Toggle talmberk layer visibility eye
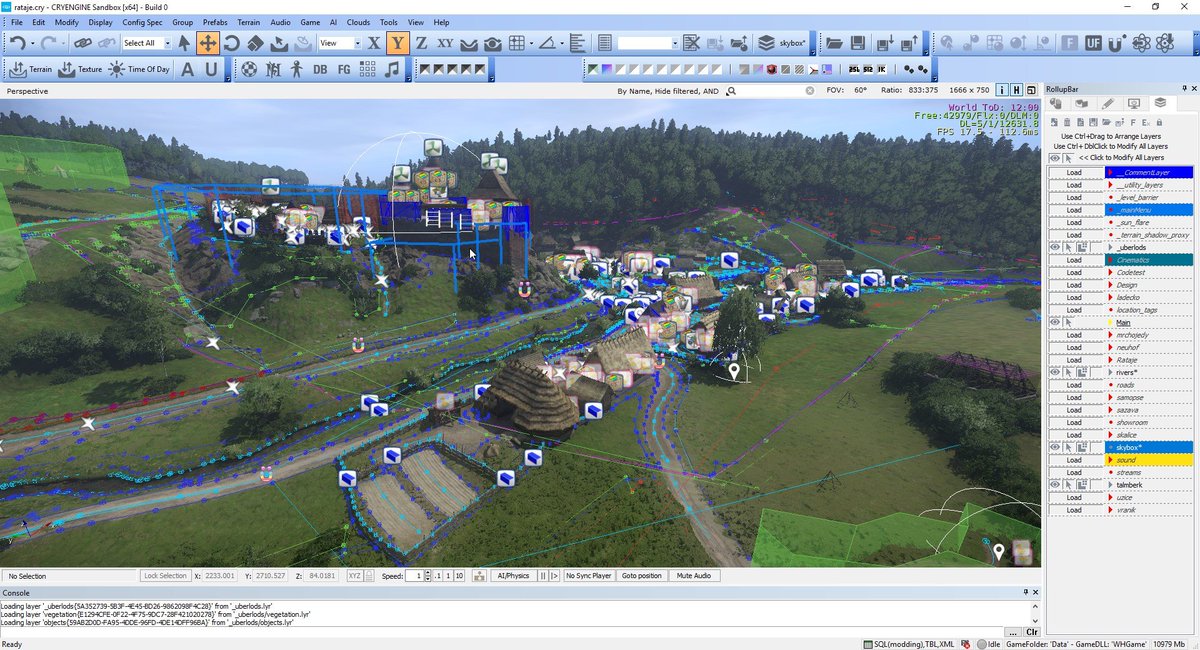 1055,485
